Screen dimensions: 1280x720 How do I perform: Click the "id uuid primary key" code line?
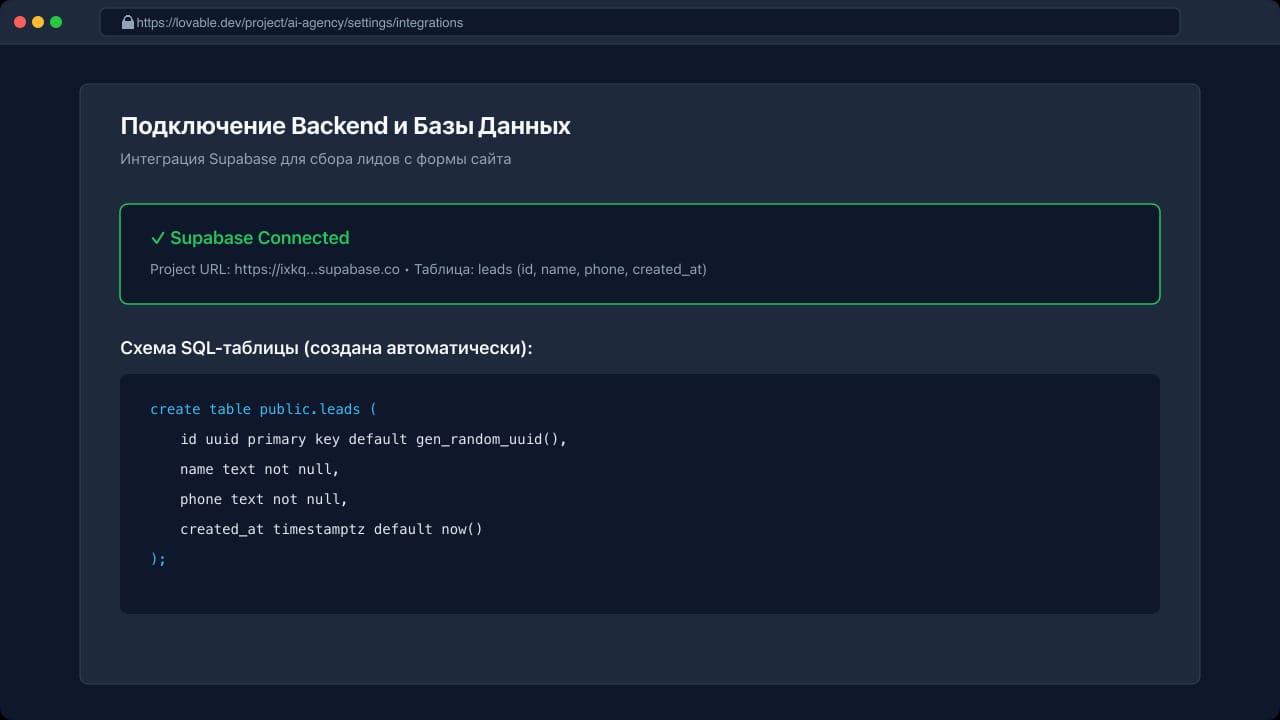373,439
